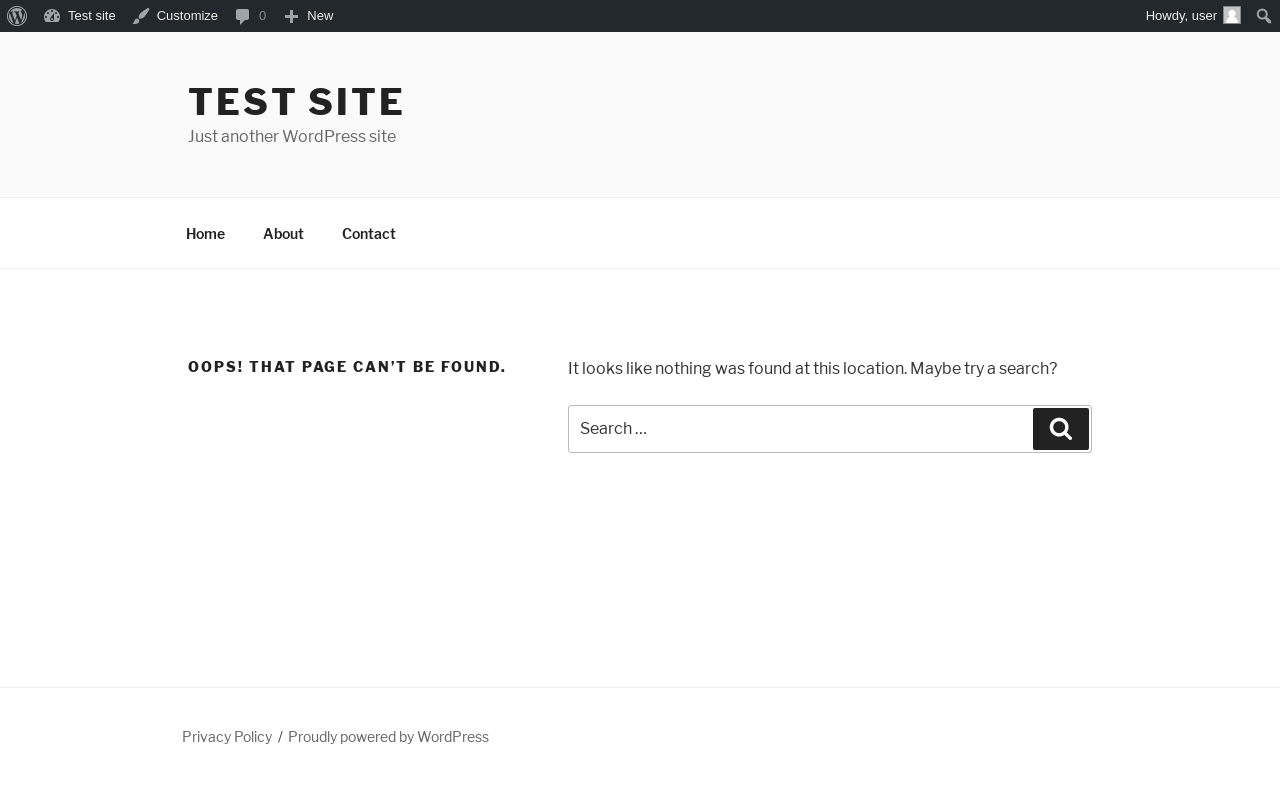The width and height of the screenshot is (1280, 800).
Task: Open the About page from navigation
Action: pos(283,233)
